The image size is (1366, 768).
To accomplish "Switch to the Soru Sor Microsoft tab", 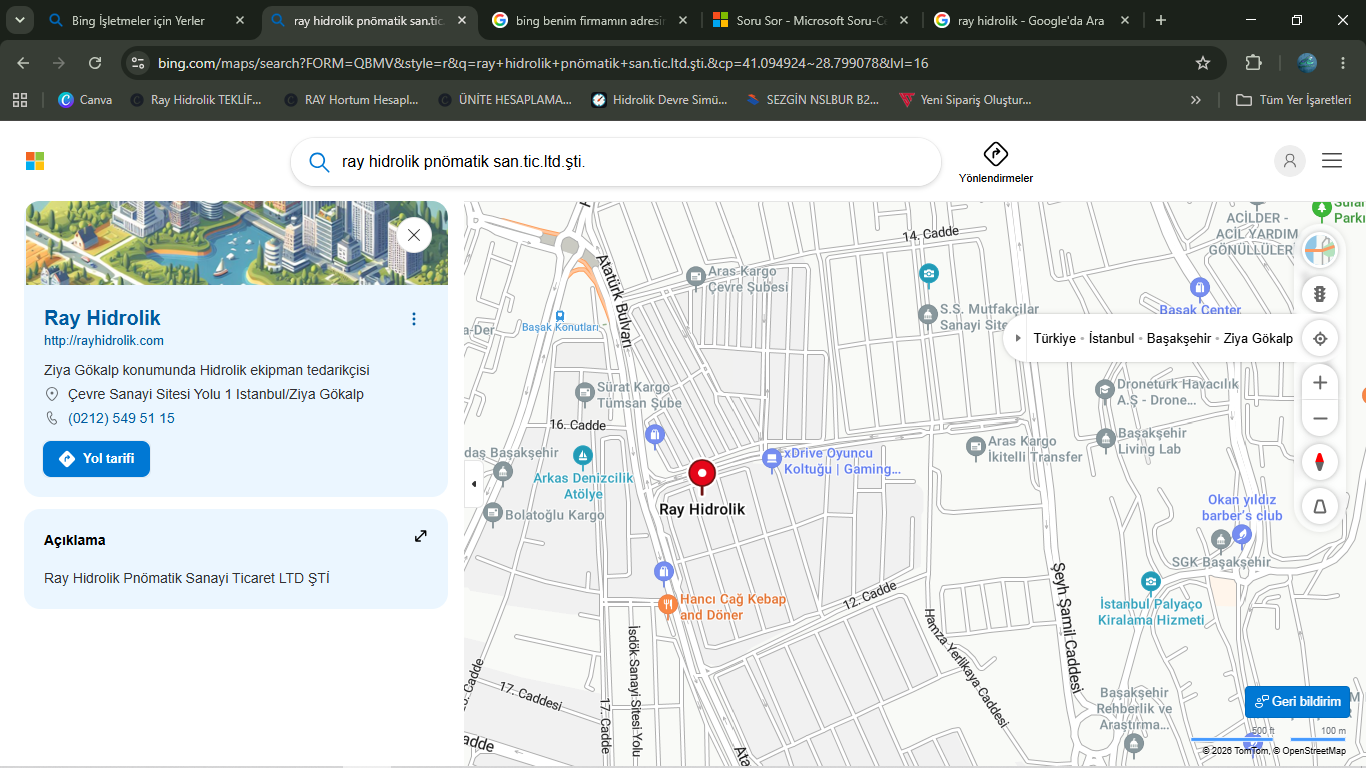I will coord(810,20).
